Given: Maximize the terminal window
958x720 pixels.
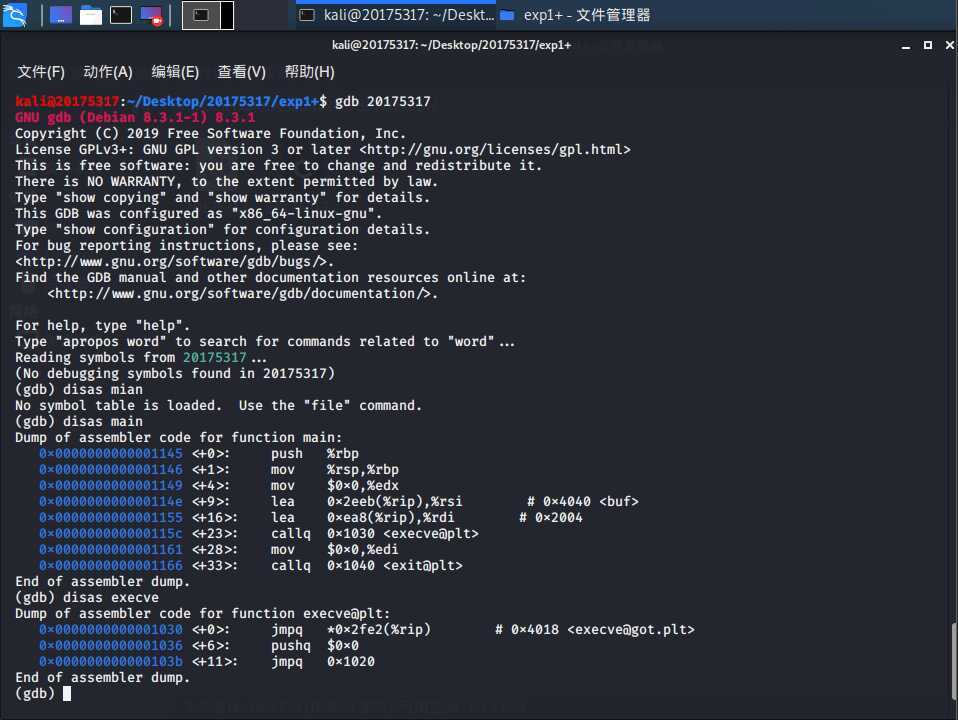Looking at the screenshot, I should [x=927, y=45].
